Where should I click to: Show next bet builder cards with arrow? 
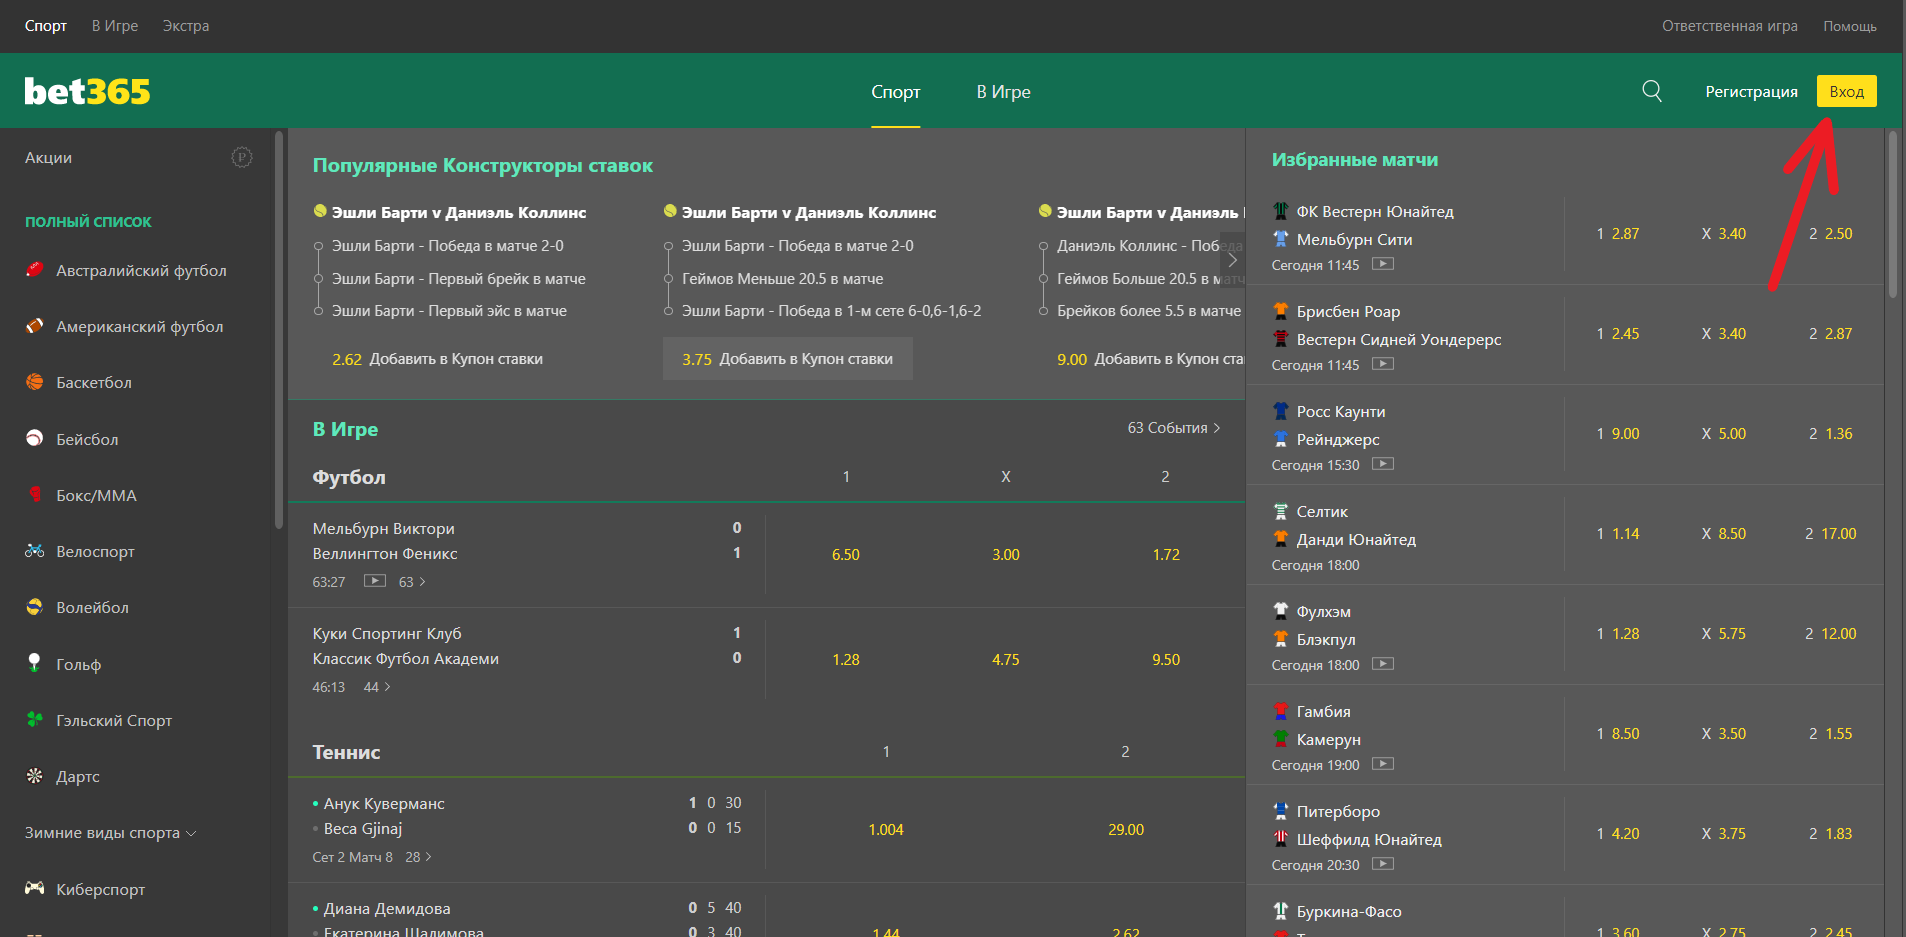click(1232, 260)
